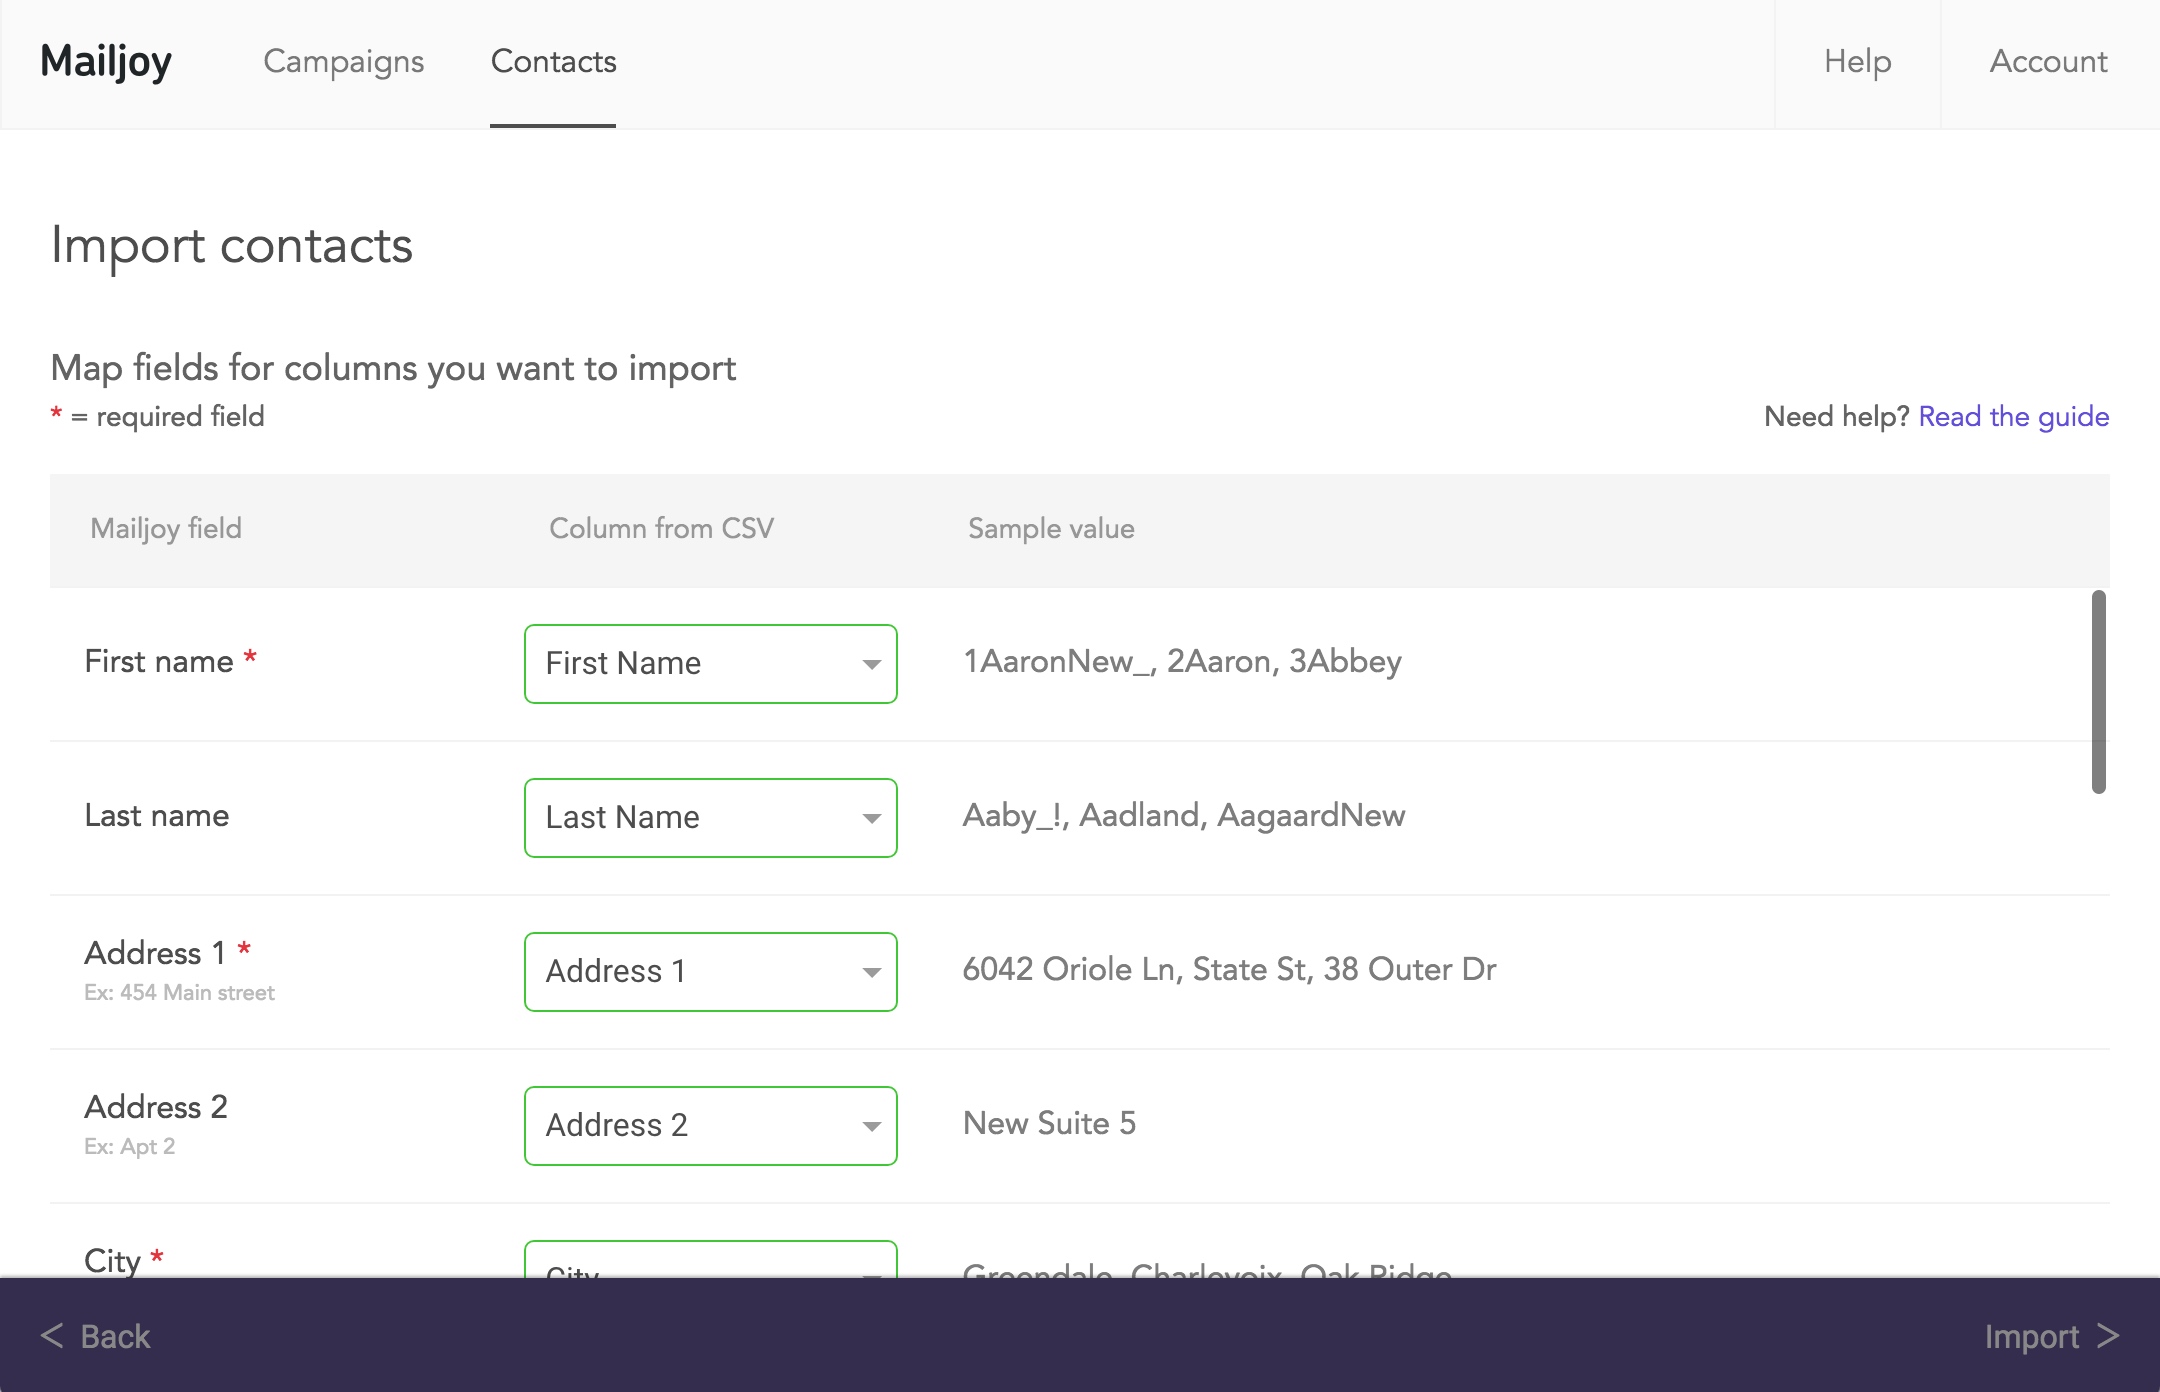Image resolution: width=2160 pixels, height=1392 pixels.
Task: Click the Campaigns navigation icon
Action: pyautogui.click(x=343, y=60)
